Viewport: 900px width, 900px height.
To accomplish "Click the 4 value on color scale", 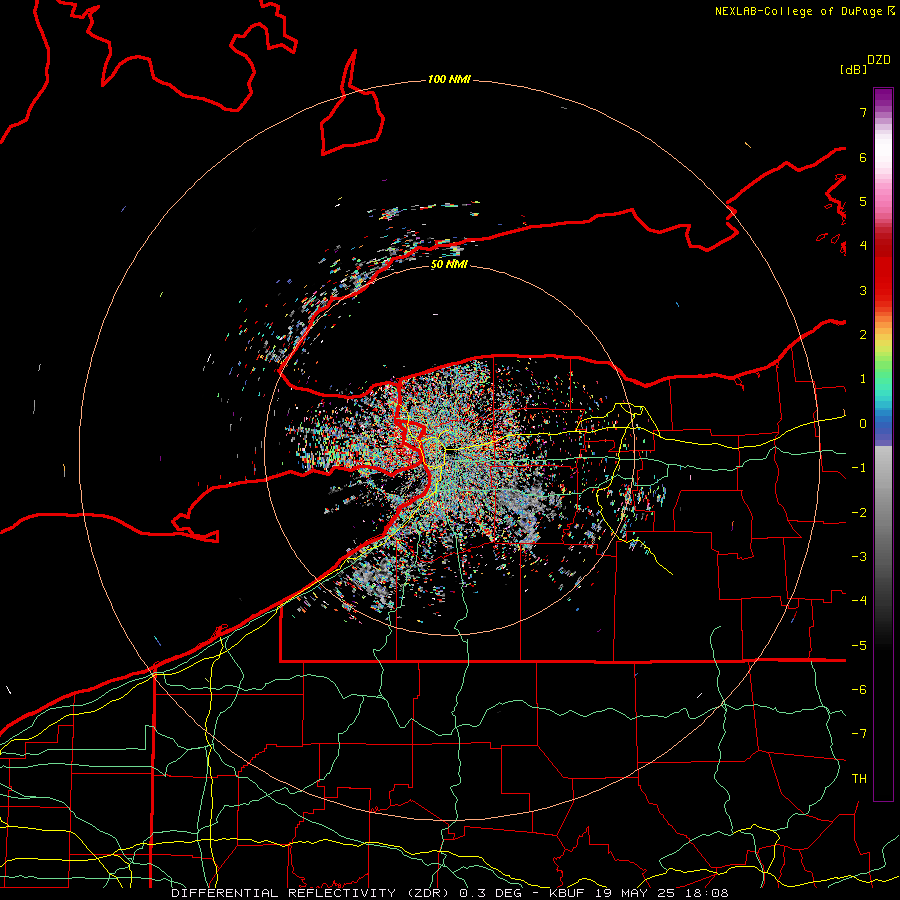I will 863,246.
